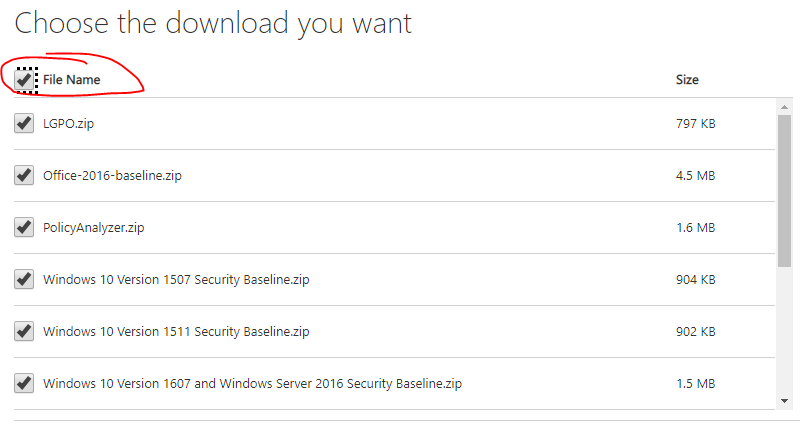Click Windows 10 Version 1507 Security Baseline.zip
Image resolution: width=800 pixels, height=442 pixels.
tap(176, 280)
